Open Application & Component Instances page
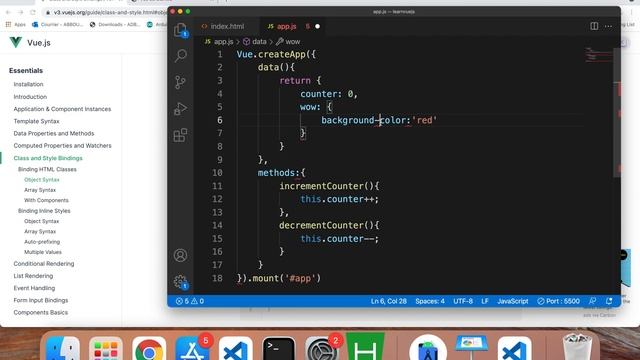The image size is (640, 360). 62,109
